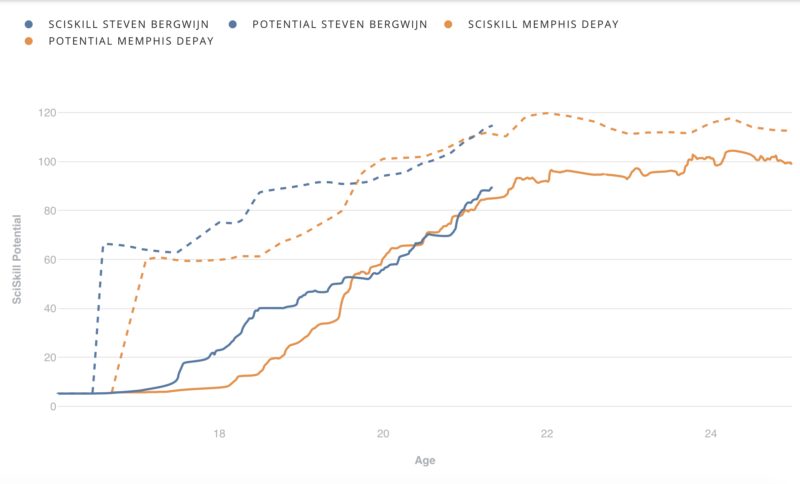Click the blue dot beside SciSkill Steven Bergwijn

click(x=29, y=24)
